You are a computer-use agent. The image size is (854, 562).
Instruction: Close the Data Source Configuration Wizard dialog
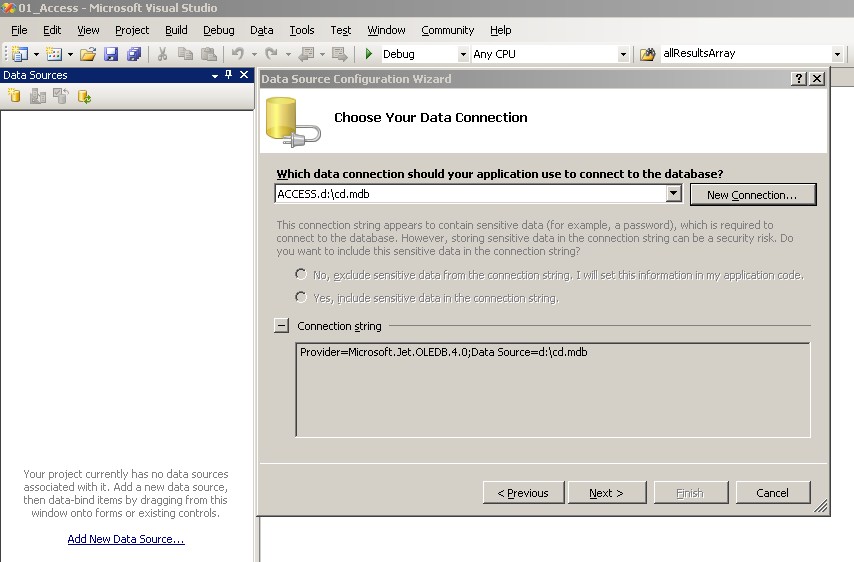point(816,78)
